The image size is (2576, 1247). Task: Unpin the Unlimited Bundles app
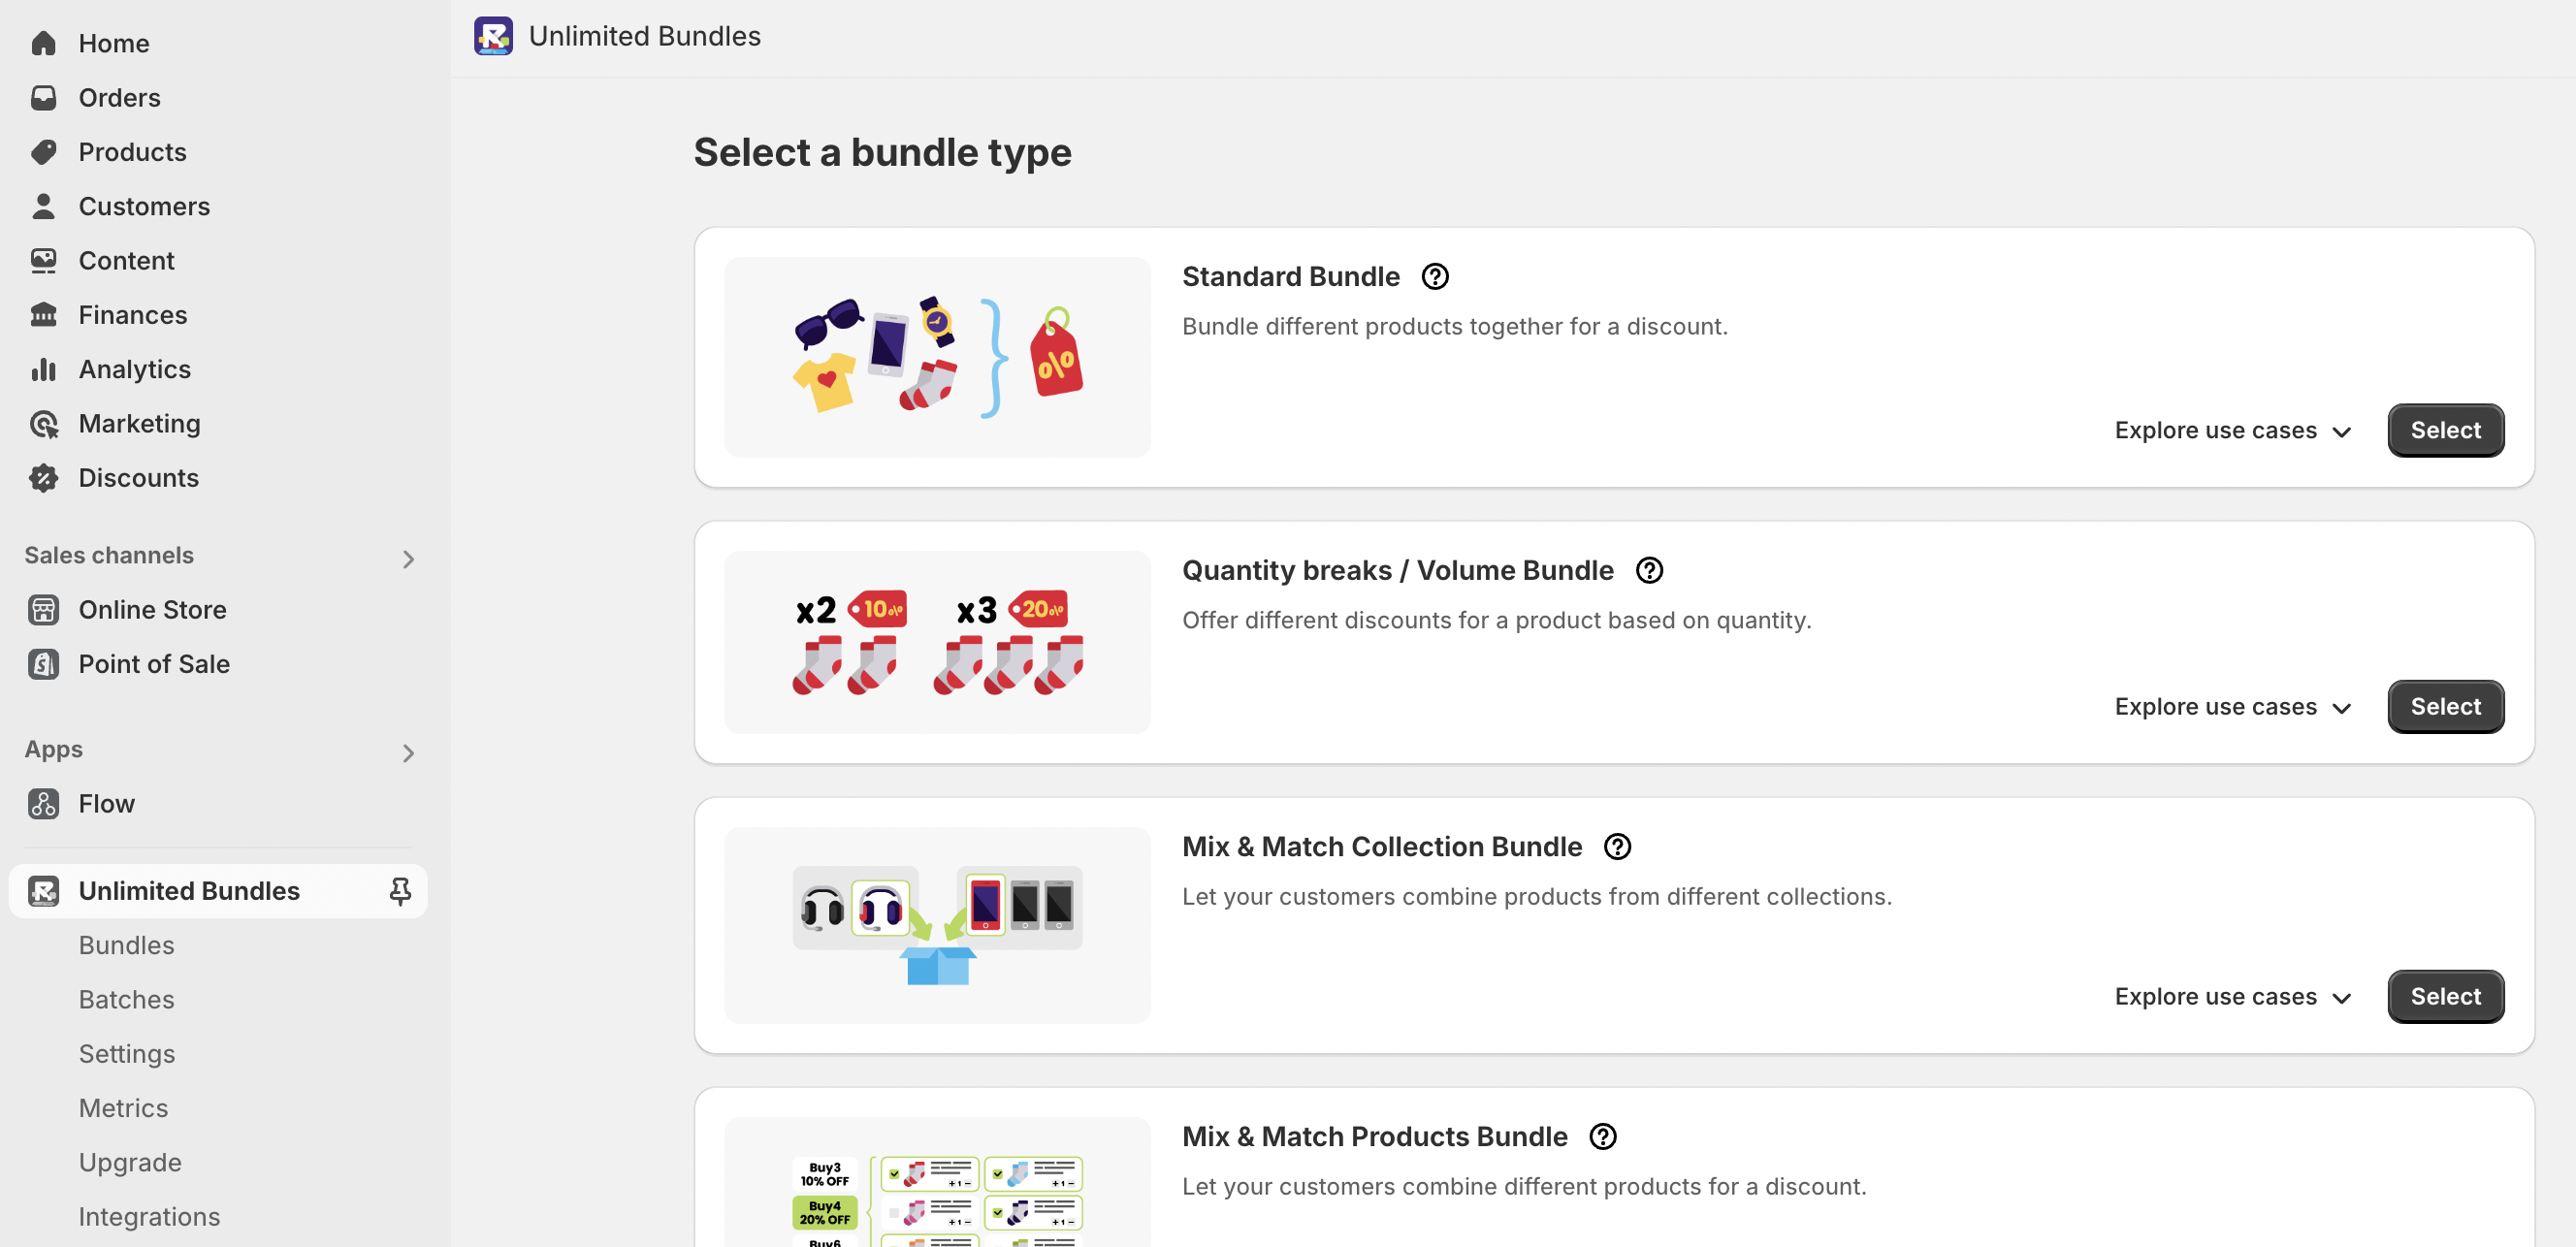400,890
